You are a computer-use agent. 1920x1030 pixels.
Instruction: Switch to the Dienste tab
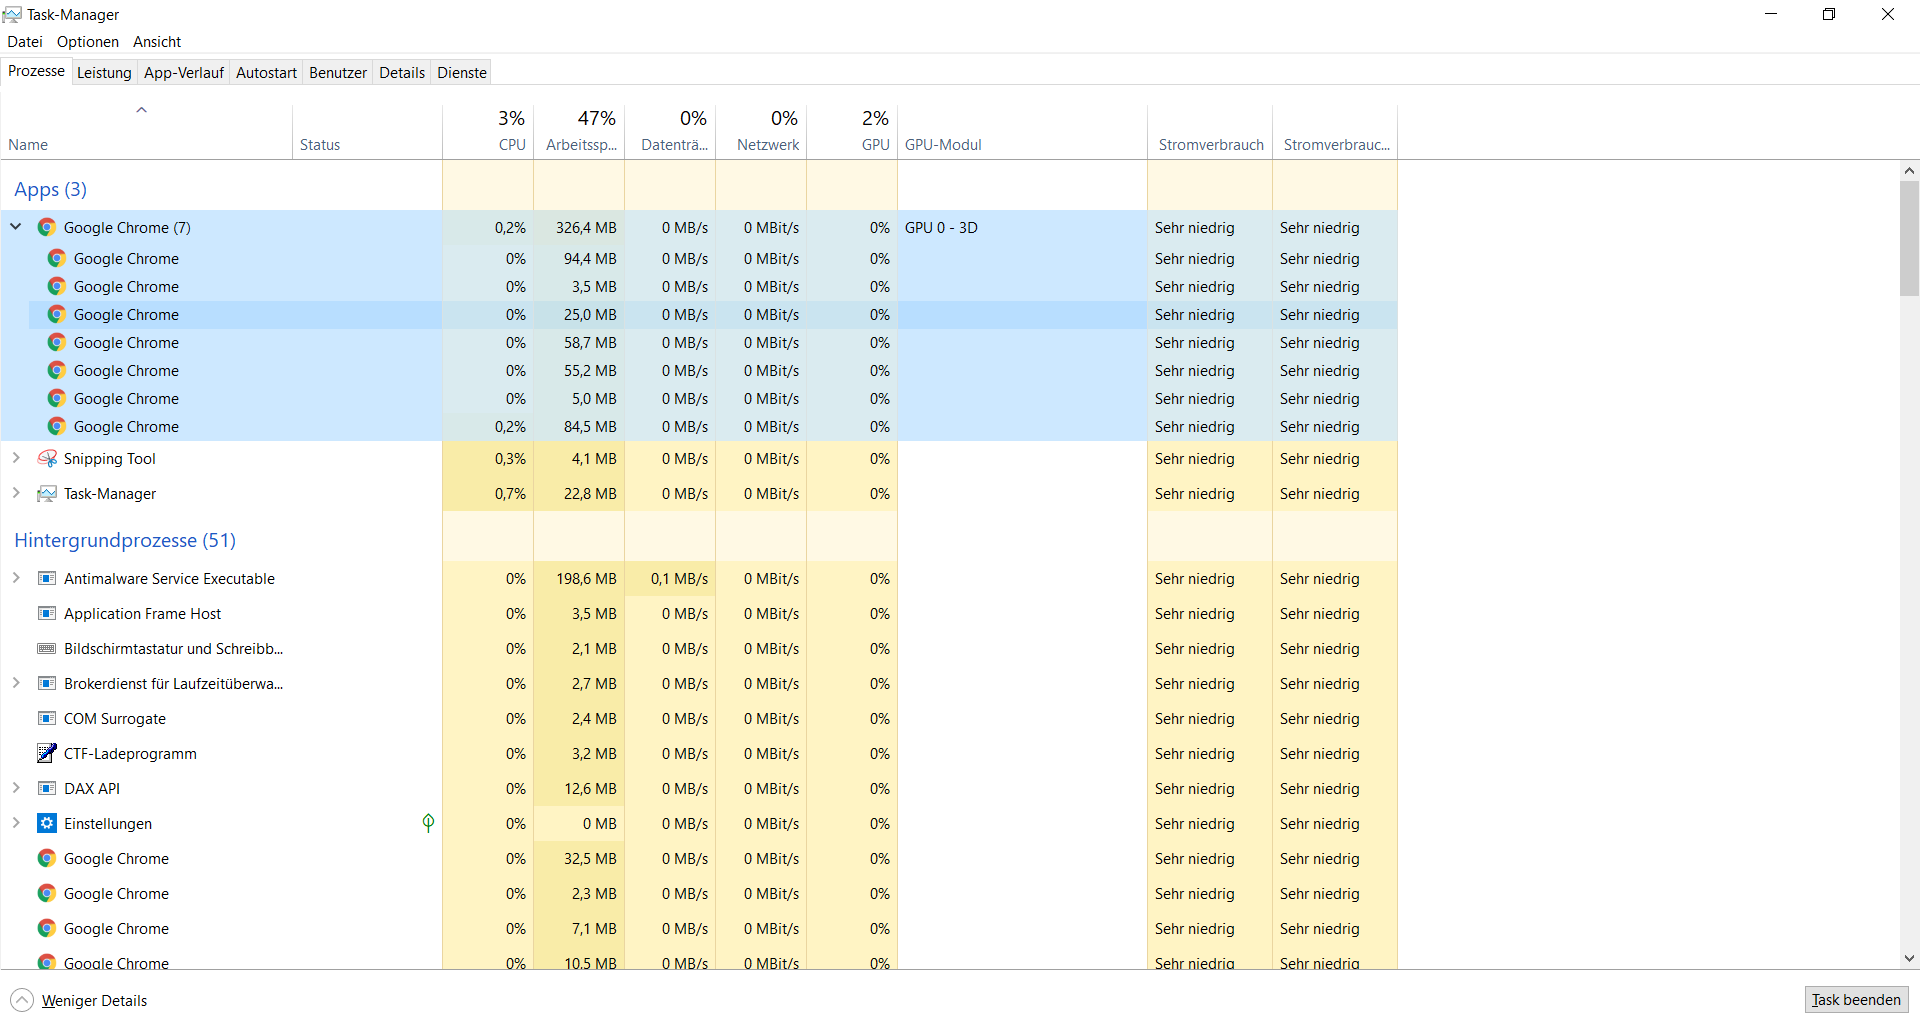click(x=462, y=72)
